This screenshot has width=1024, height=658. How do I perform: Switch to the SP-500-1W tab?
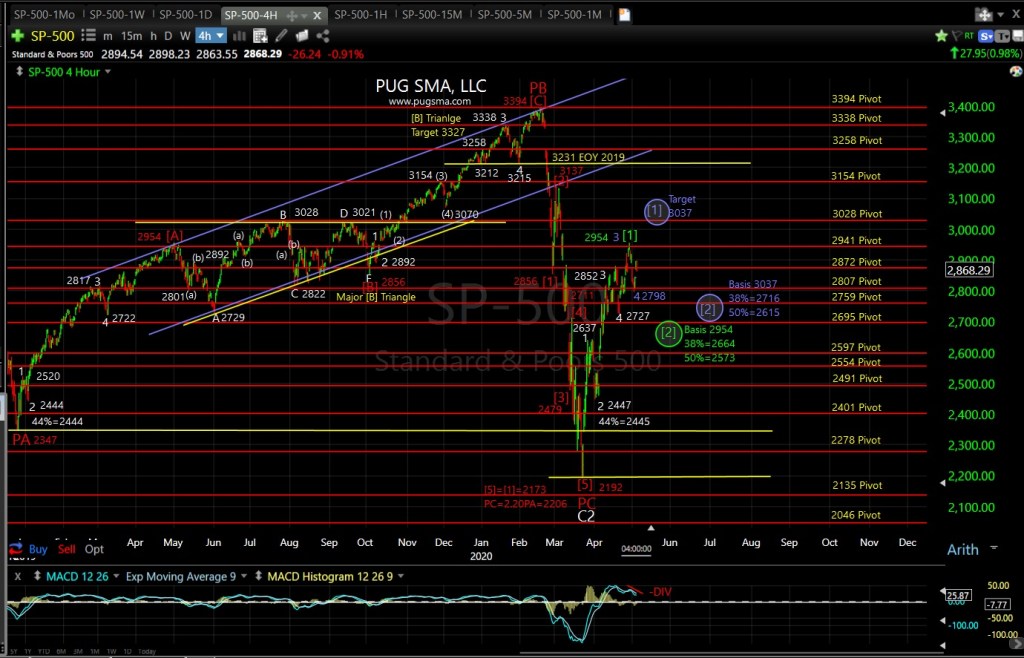[x=117, y=14]
